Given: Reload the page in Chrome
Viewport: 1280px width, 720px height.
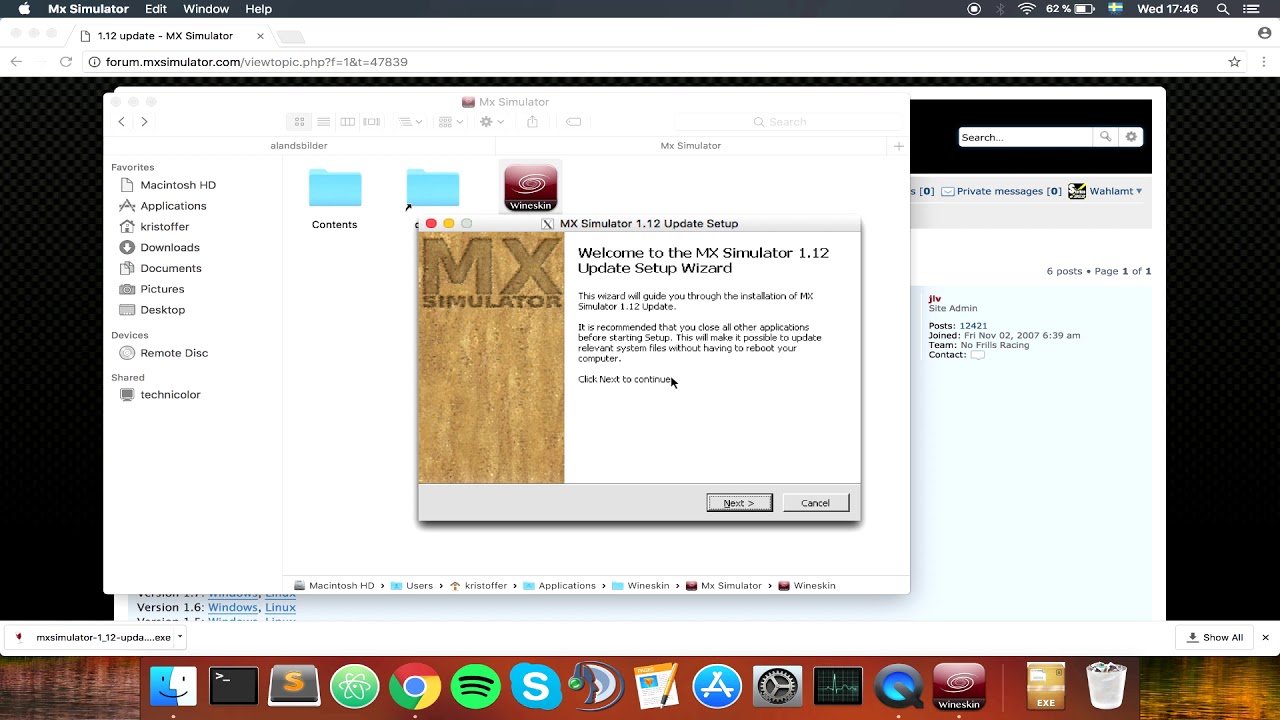Looking at the screenshot, I should tap(65, 62).
